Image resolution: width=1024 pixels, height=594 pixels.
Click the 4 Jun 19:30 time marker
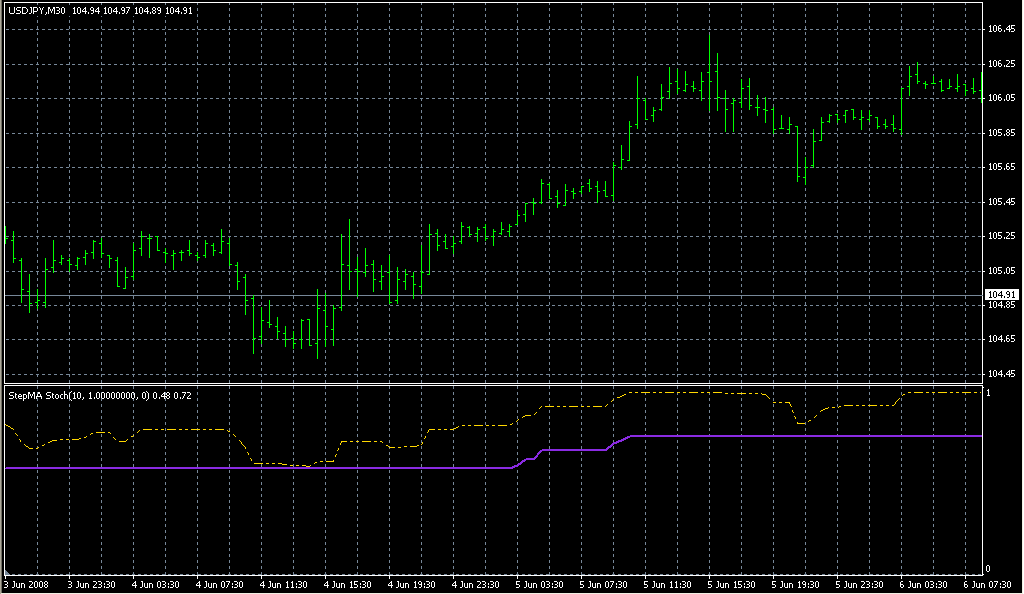point(410,585)
